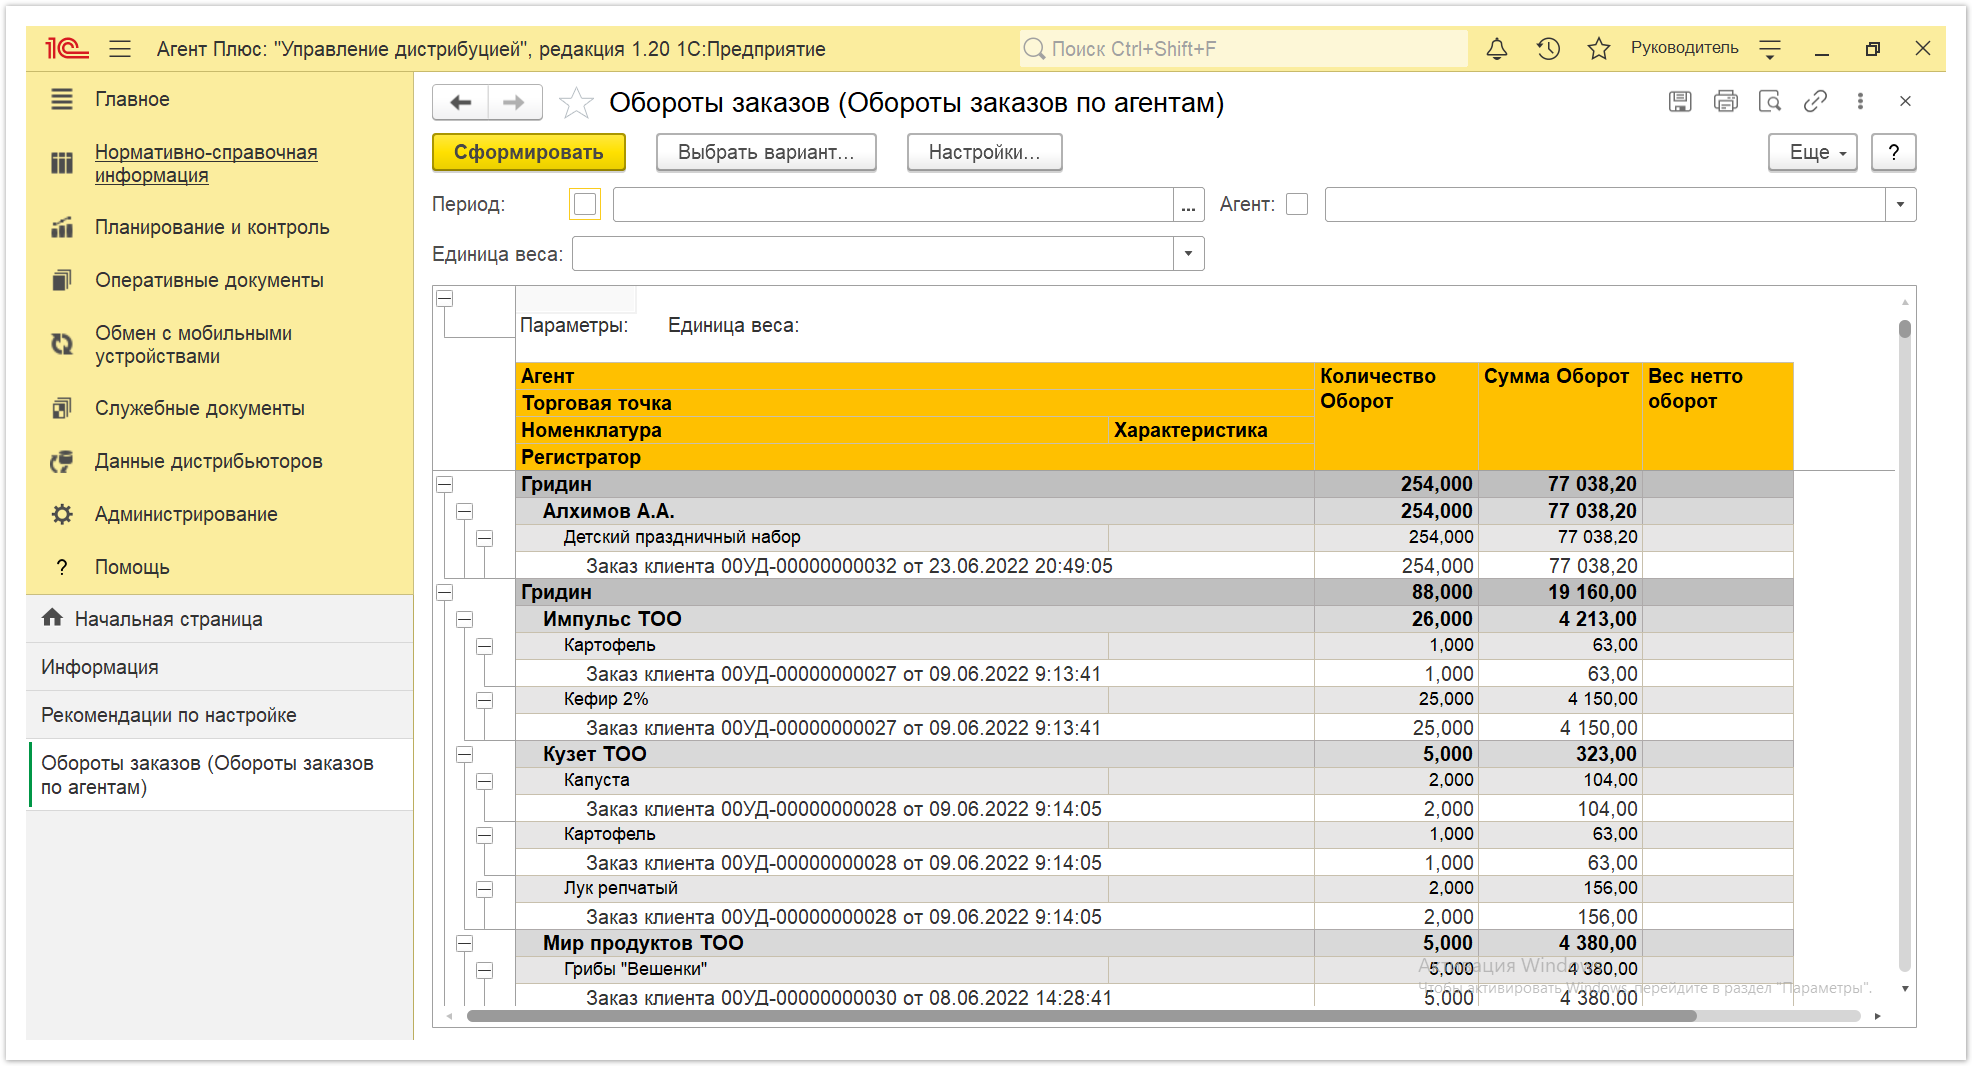Click the Сформировать button
The image size is (1972, 1066).
click(x=529, y=152)
